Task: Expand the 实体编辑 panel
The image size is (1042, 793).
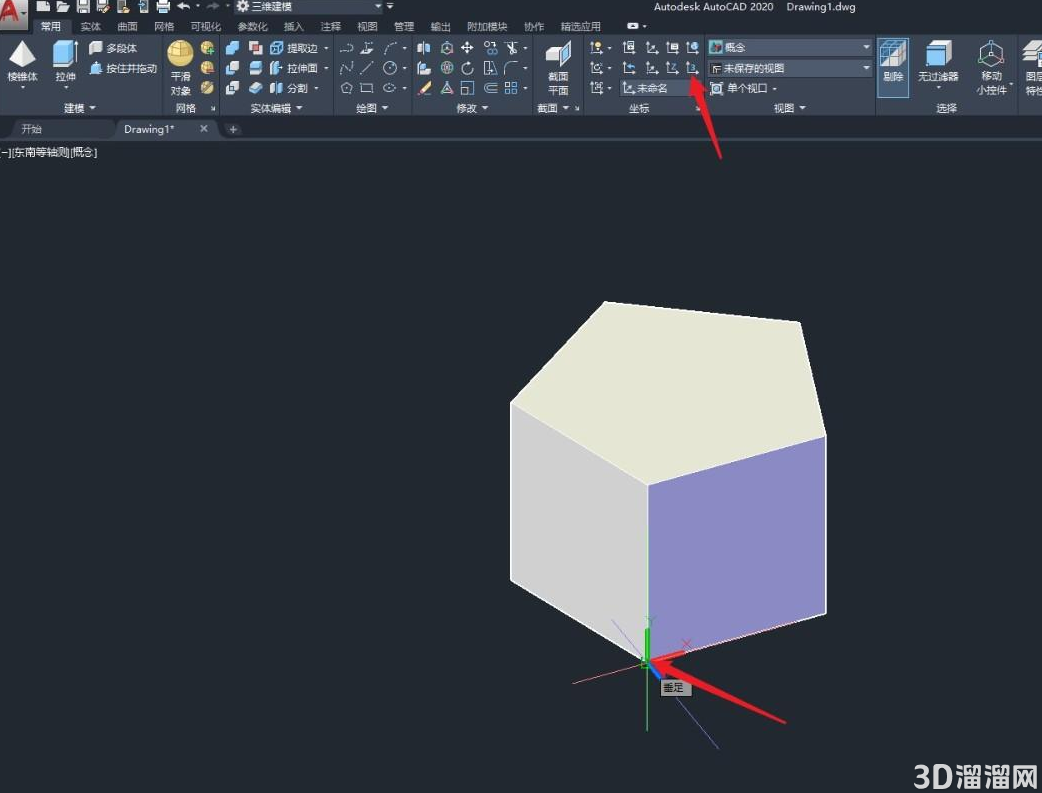Action: pyautogui.click(x=276, y=108)
